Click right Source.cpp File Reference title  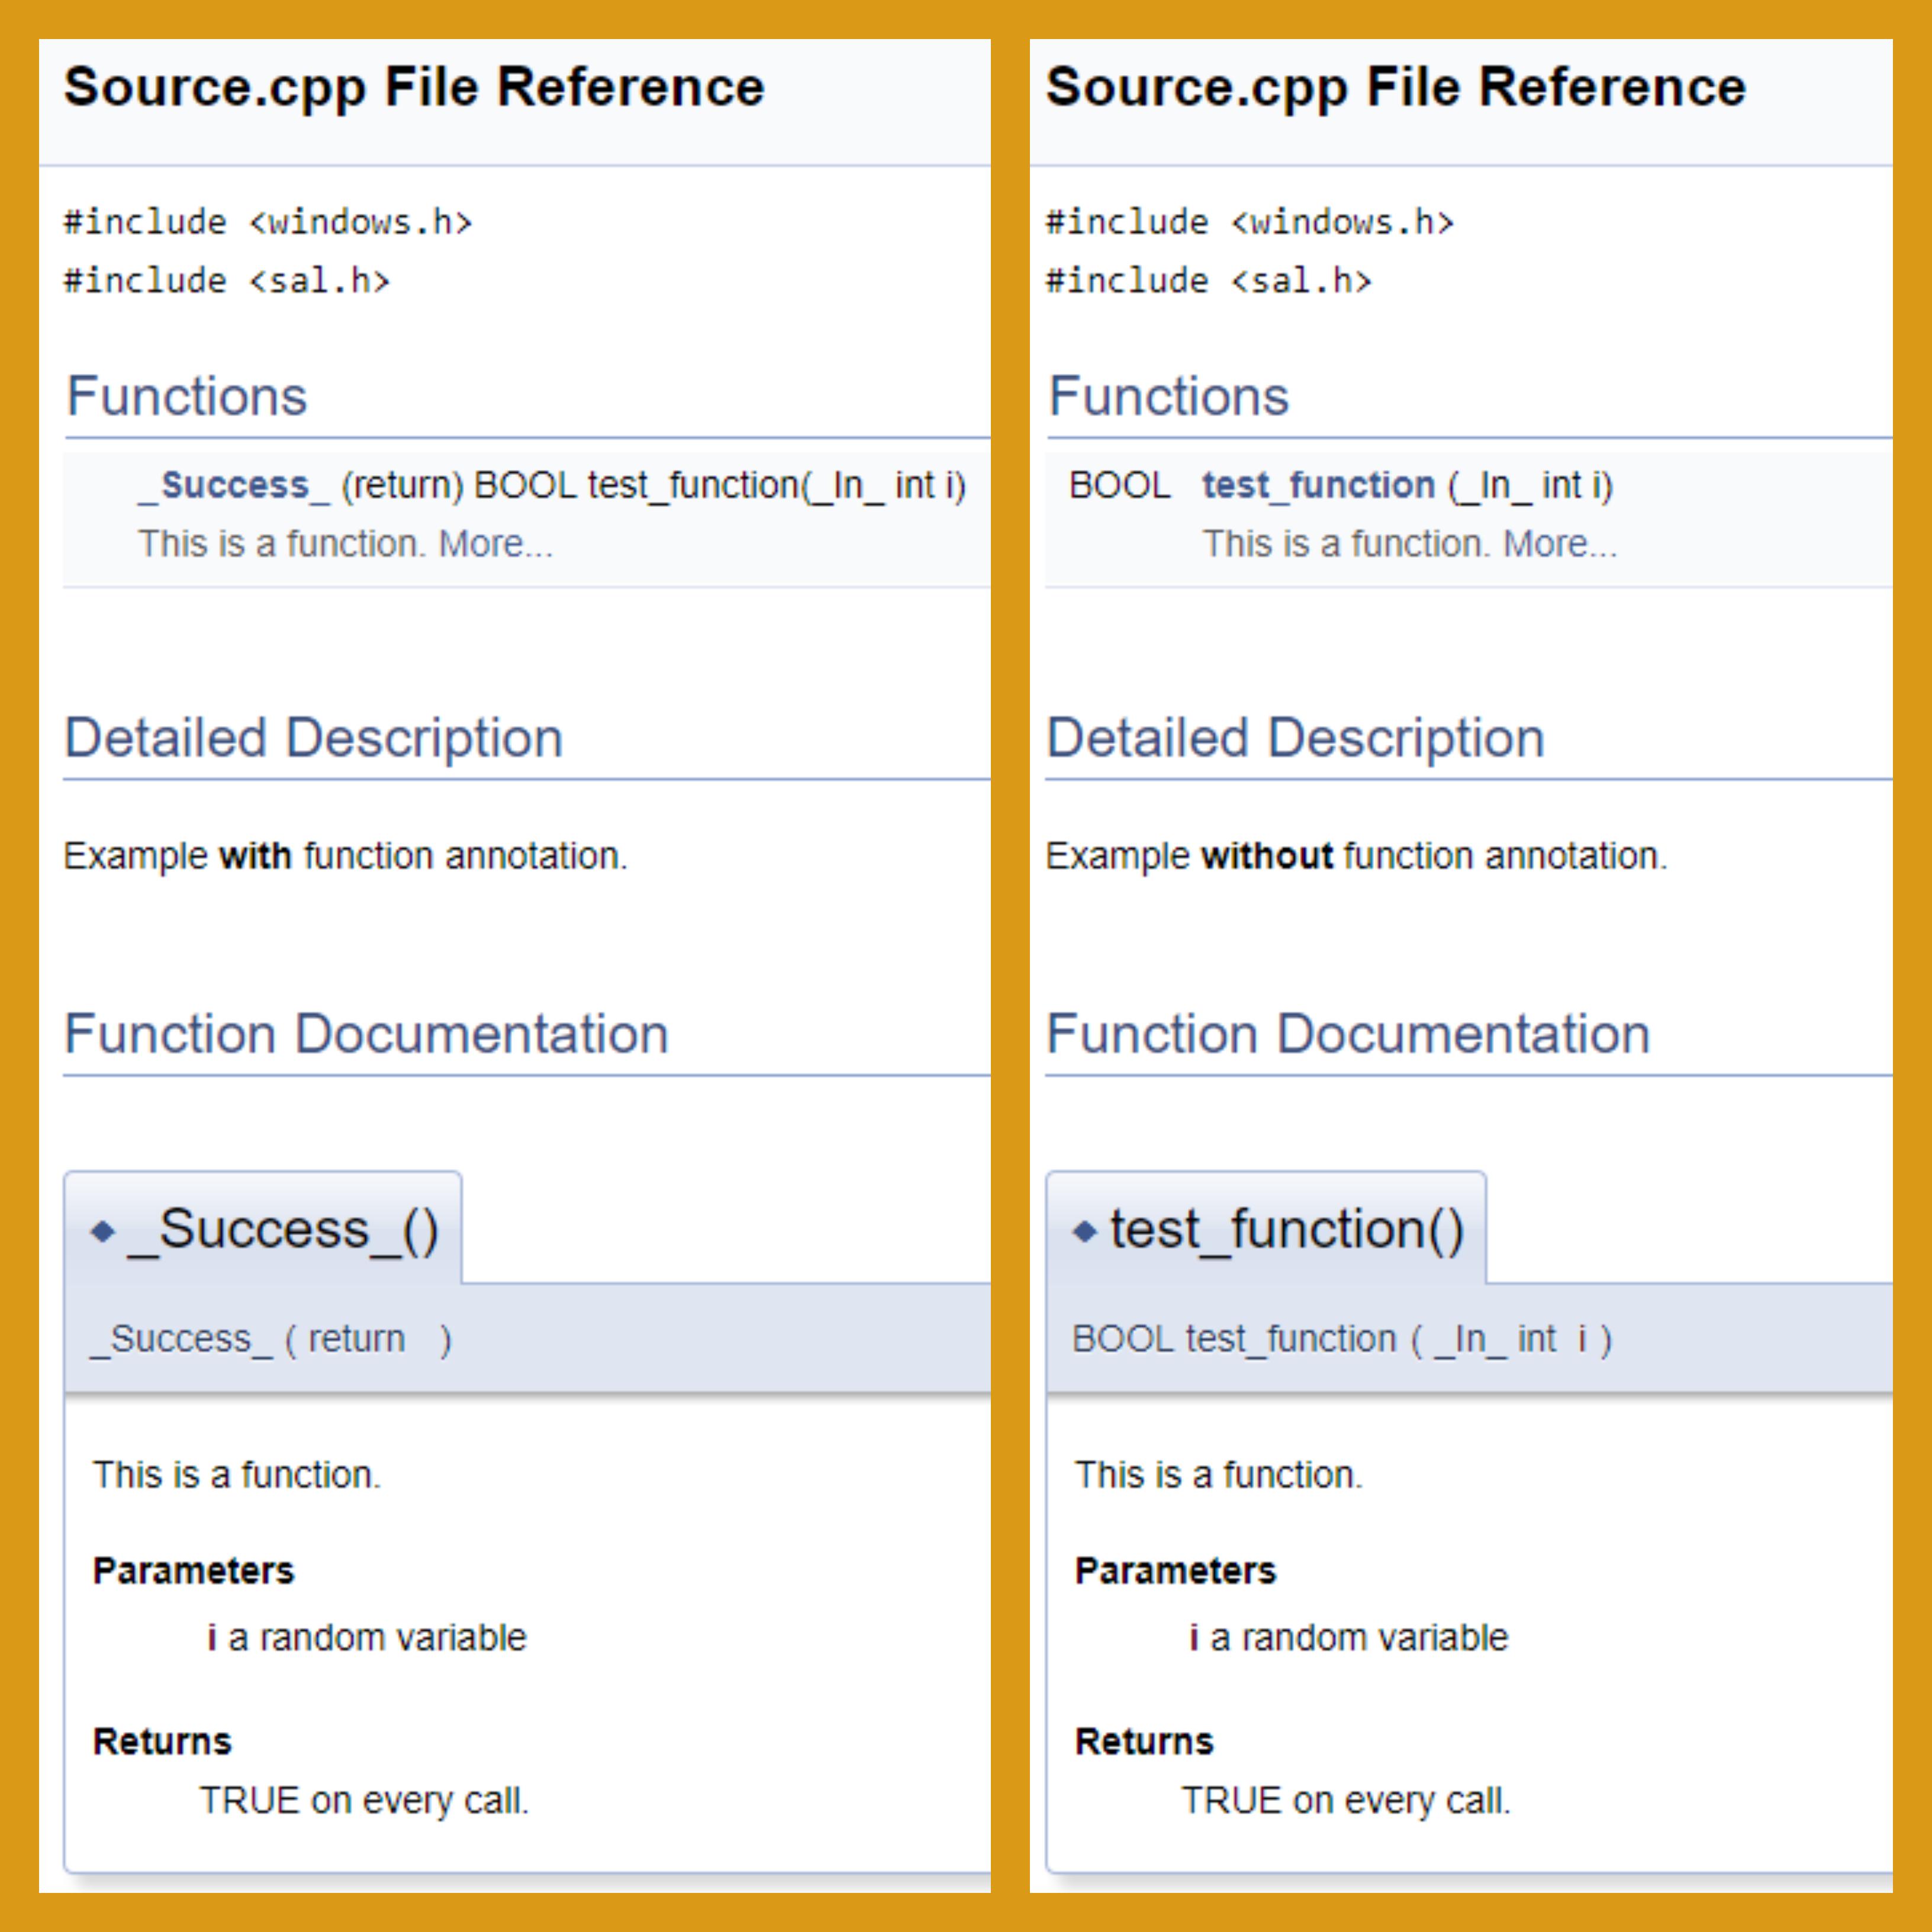tap(1395, 87)
